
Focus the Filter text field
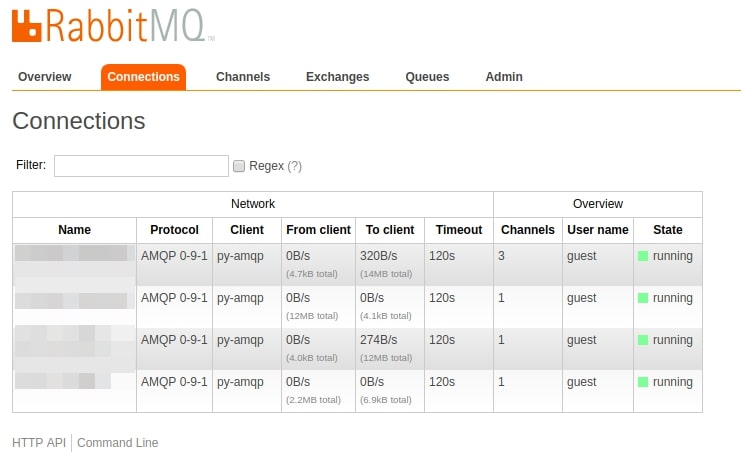141,166
